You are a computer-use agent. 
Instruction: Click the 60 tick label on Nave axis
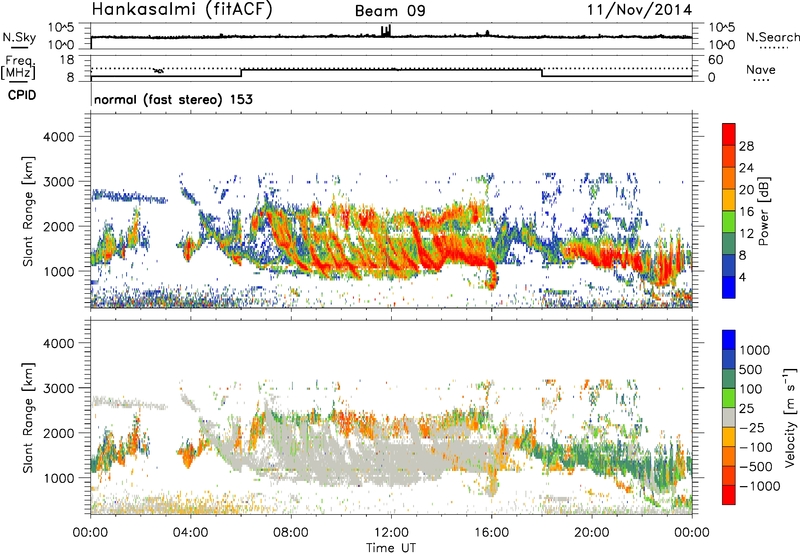[x=715, y=60]
